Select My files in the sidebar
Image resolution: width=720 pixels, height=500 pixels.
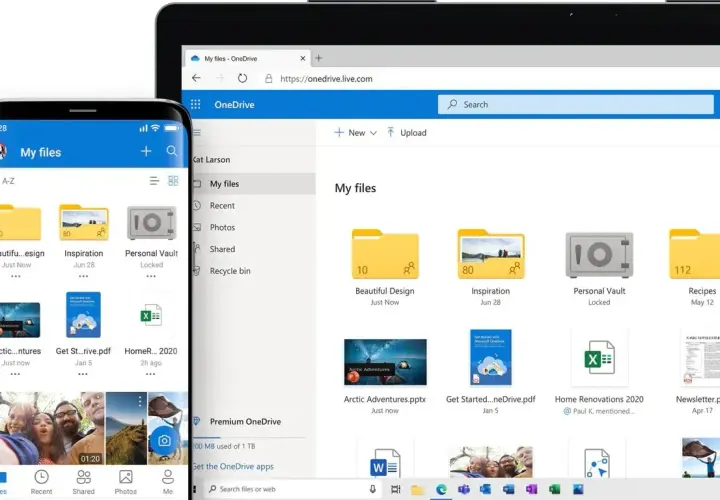coord(254,184)
